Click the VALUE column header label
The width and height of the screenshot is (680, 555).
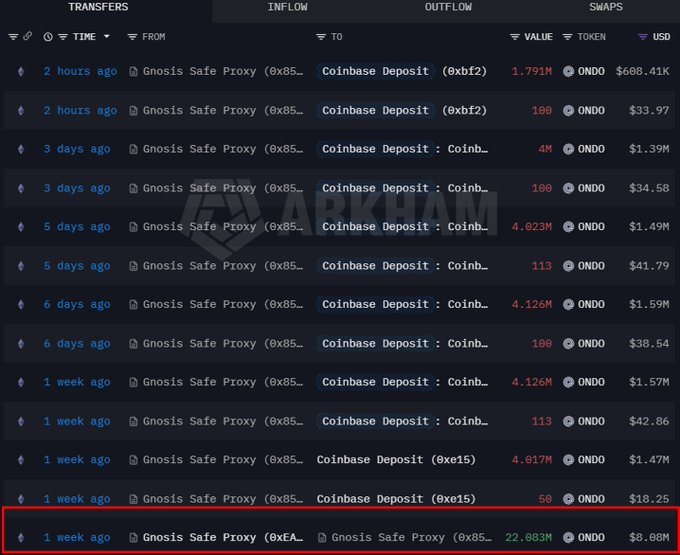pos(538,37)
